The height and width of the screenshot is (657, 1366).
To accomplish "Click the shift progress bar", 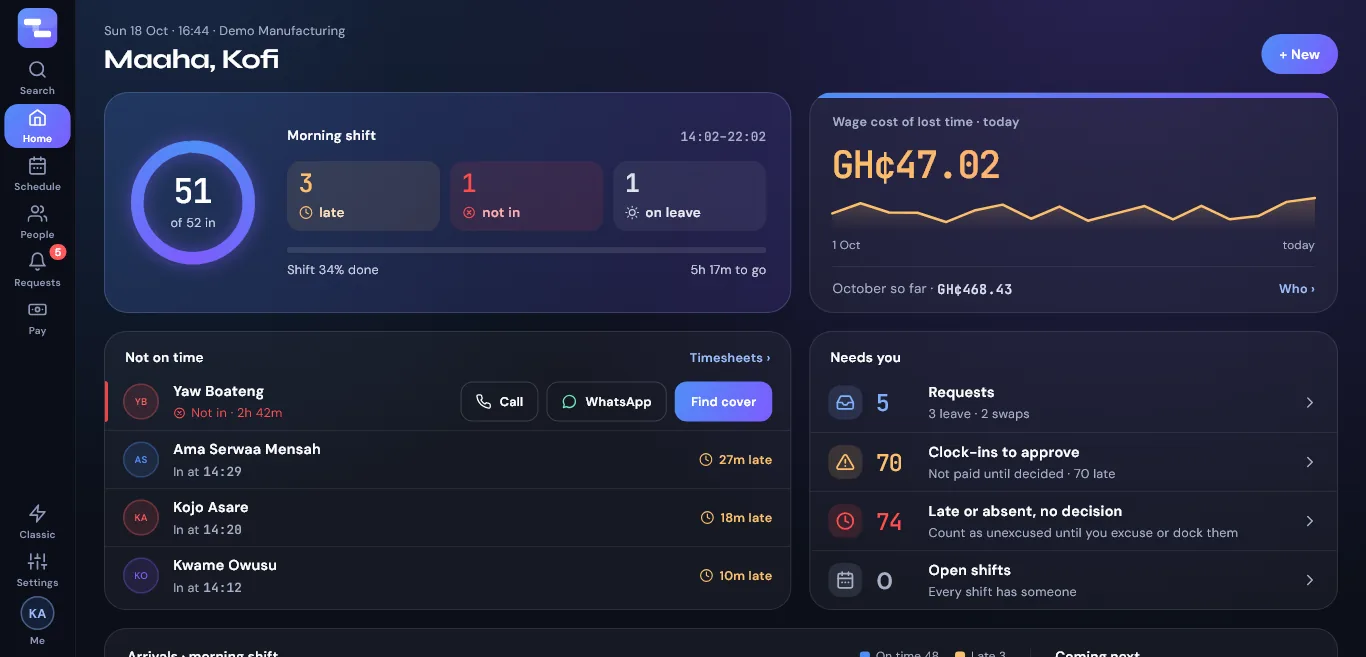I will tap(526, 250).
